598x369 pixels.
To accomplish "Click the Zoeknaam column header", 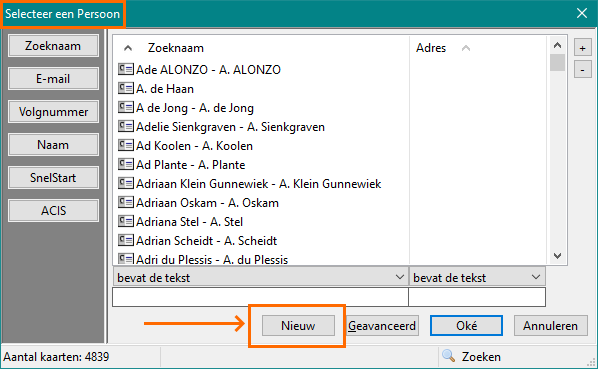I will tap(176, 48).
